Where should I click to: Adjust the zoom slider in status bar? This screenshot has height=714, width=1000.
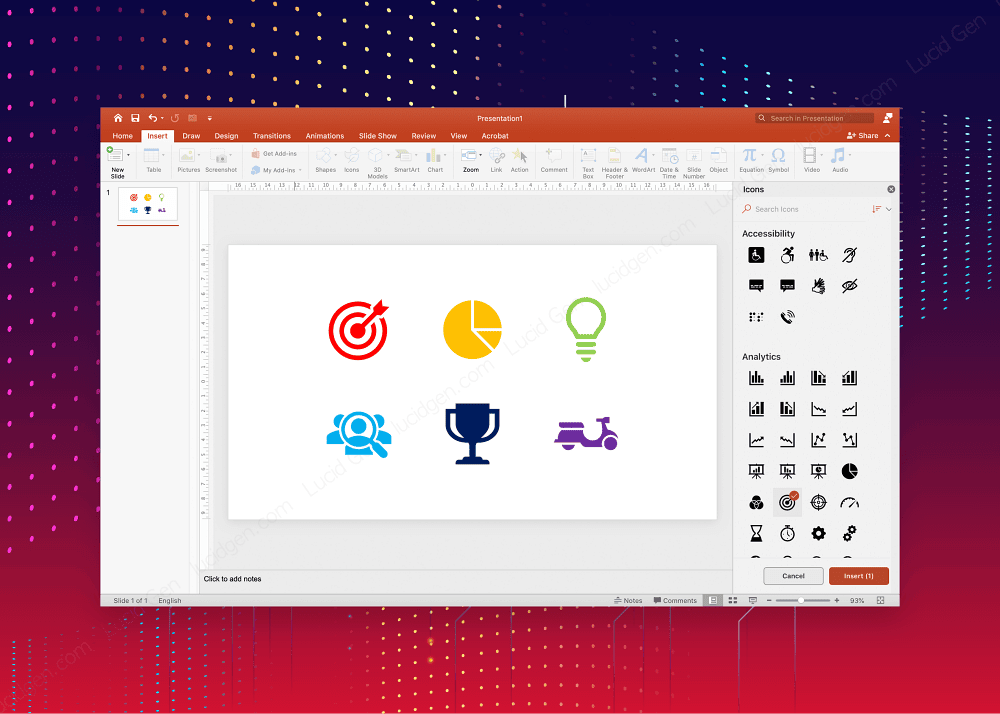pyautogui.click(x=803, y=600)
